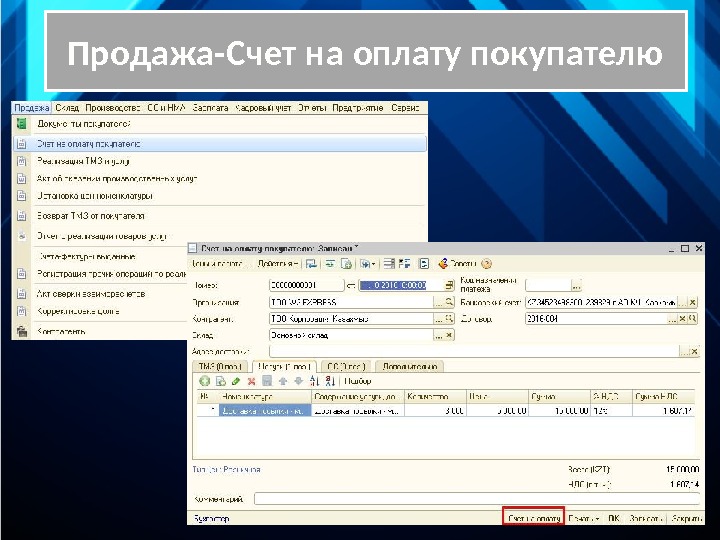Click the Подбор button above the table

pos(358,381)
